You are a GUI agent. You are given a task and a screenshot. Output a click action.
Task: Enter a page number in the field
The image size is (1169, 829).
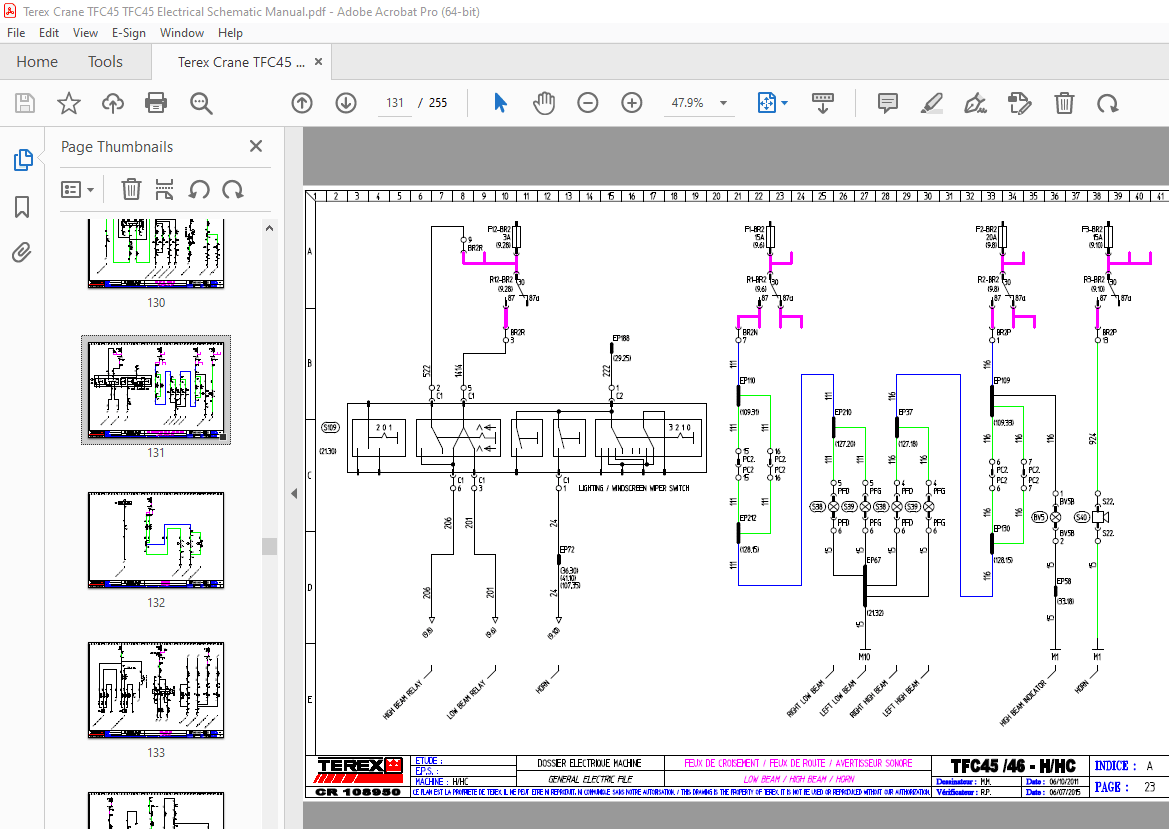pos(394,102)
